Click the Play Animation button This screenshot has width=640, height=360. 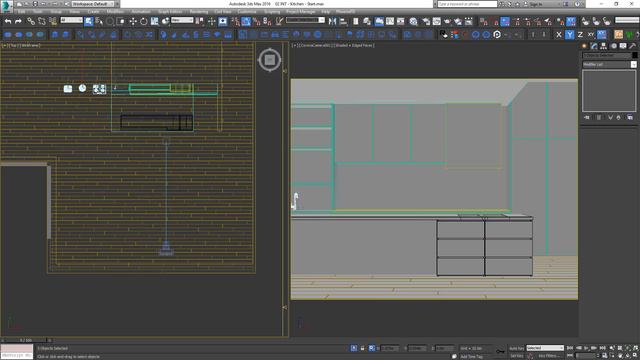(x=586, y=348)
